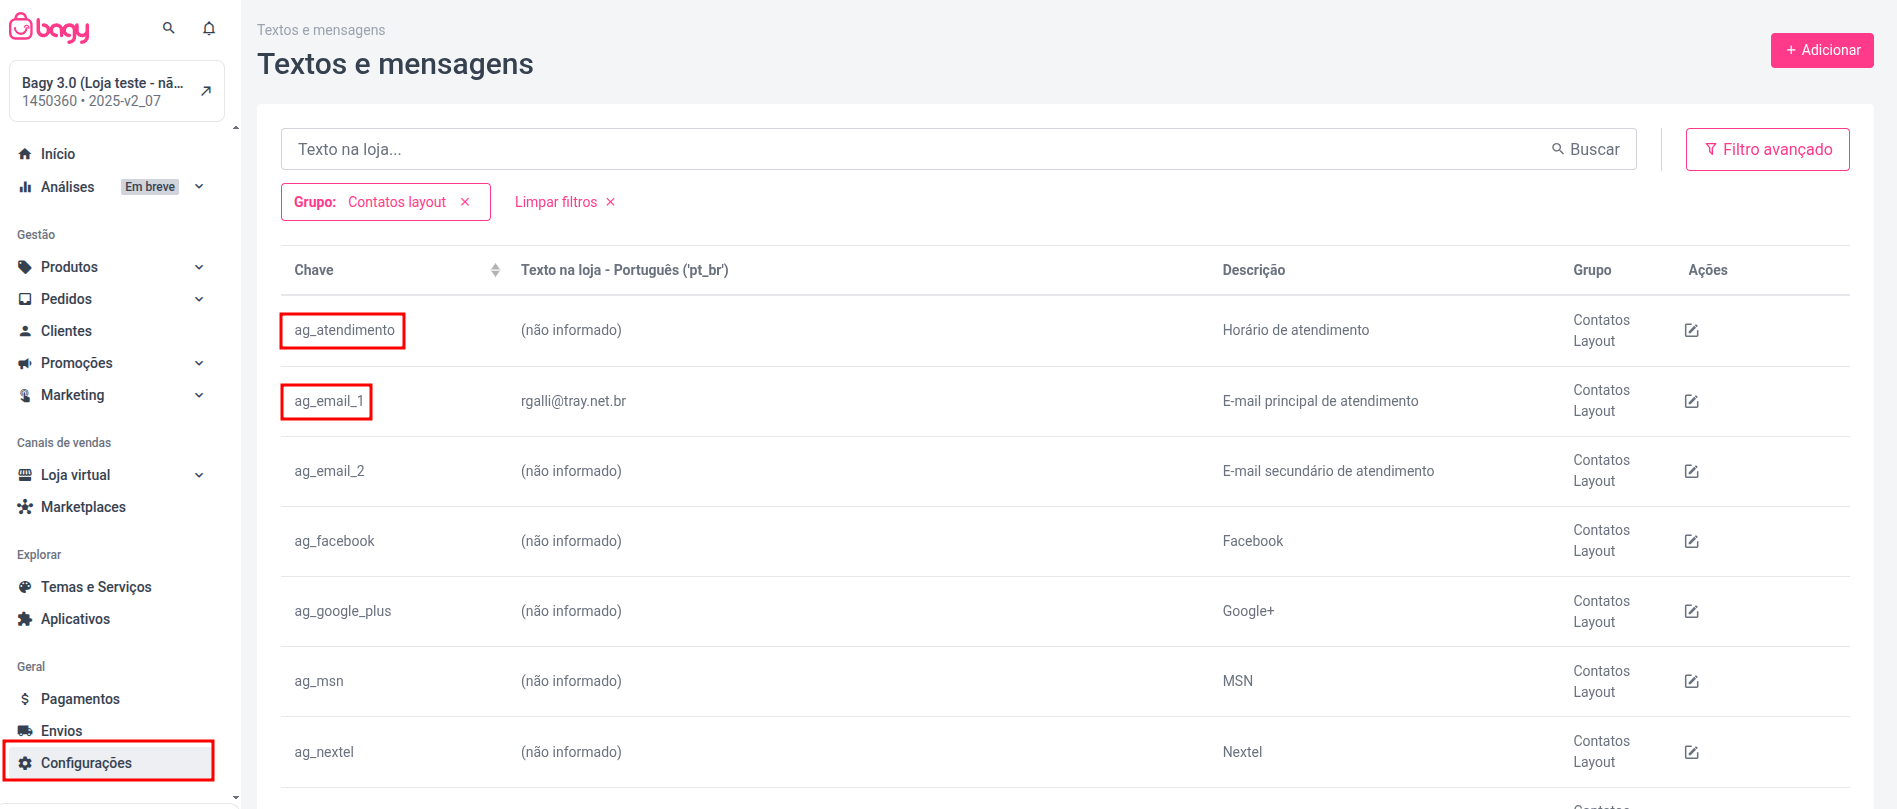Screen dimensions: 1897x809
Task: Edit the ag_email_1 entry
Action: coord(1691,401)
